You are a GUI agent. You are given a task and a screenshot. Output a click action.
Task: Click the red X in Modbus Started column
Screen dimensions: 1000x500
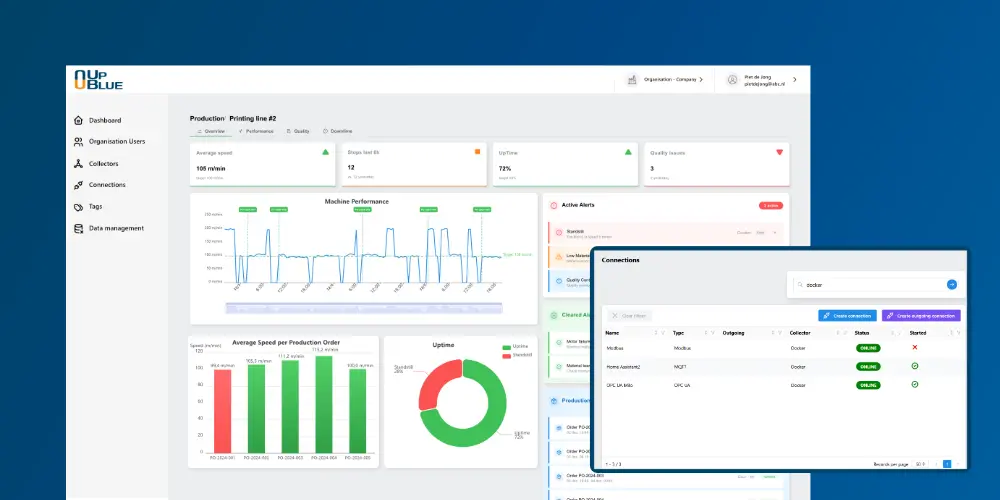915,347
